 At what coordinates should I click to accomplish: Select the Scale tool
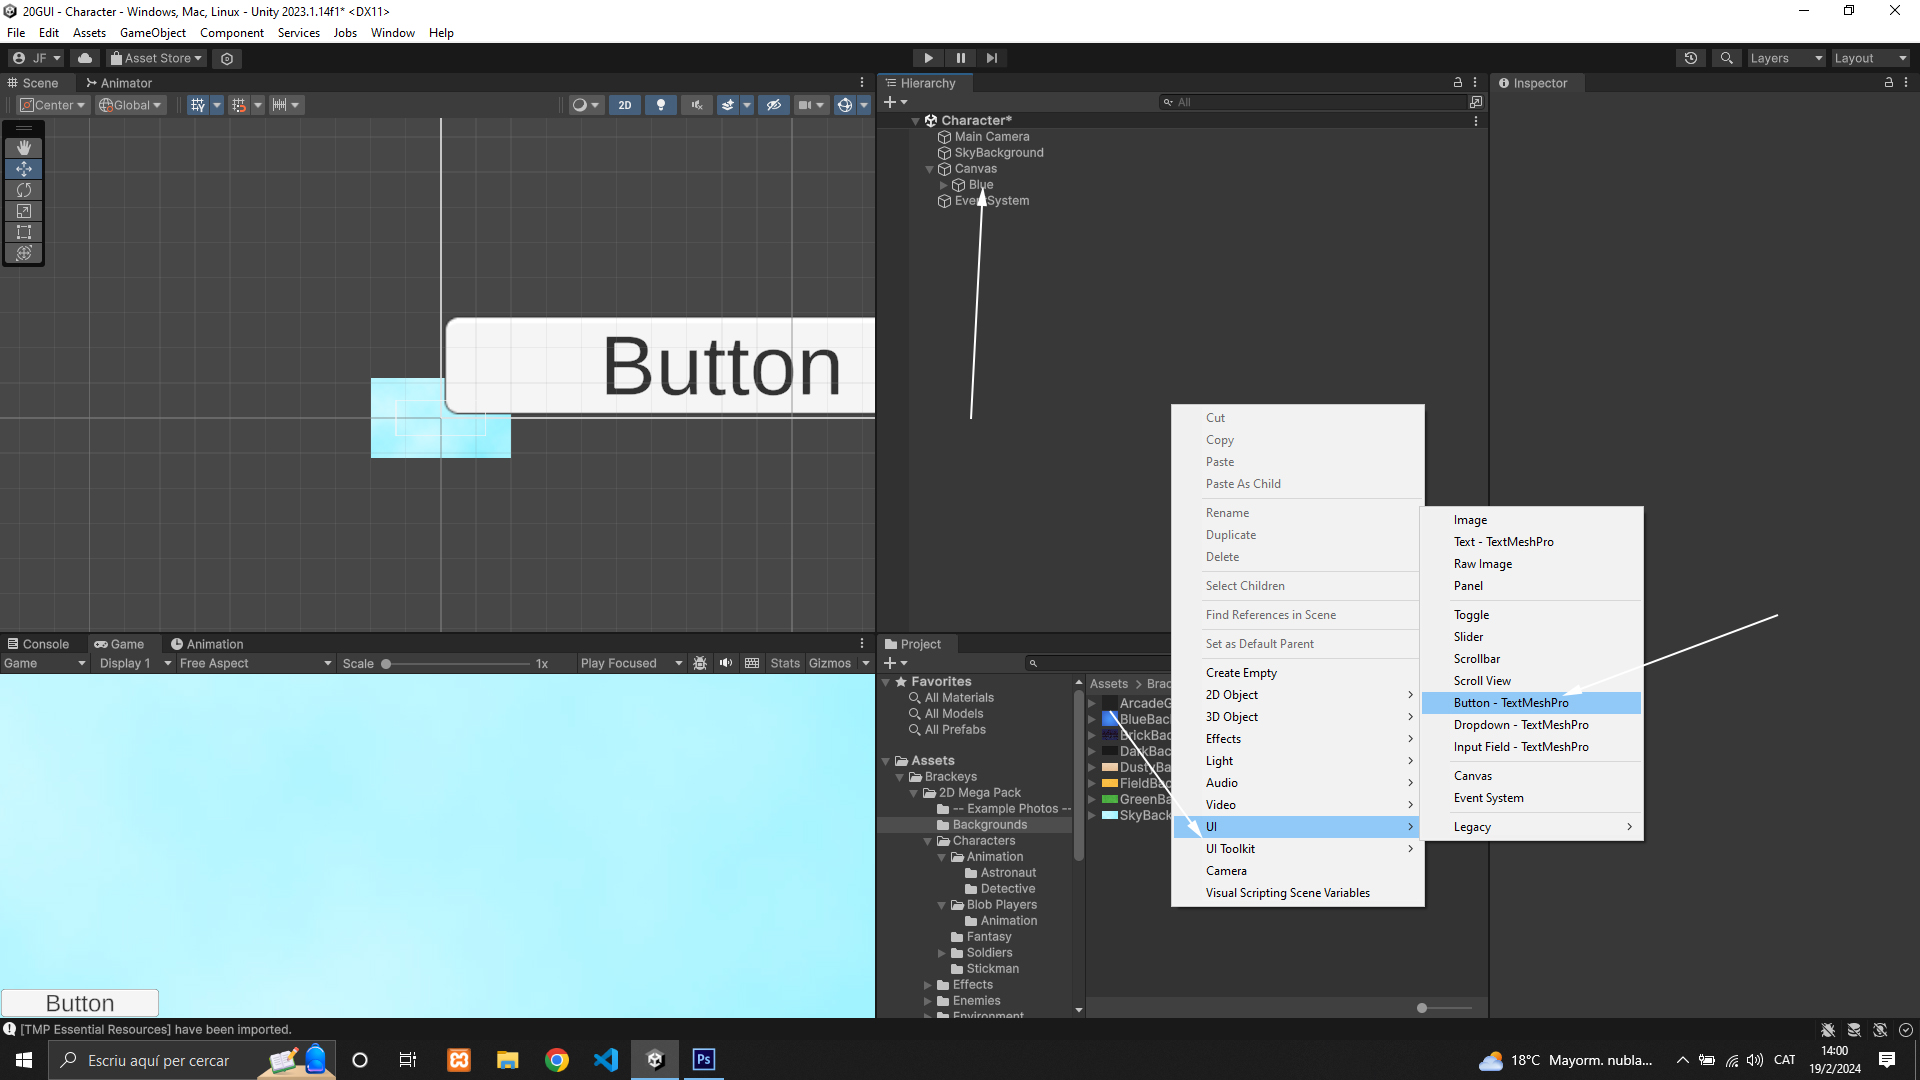pos(24,211)
